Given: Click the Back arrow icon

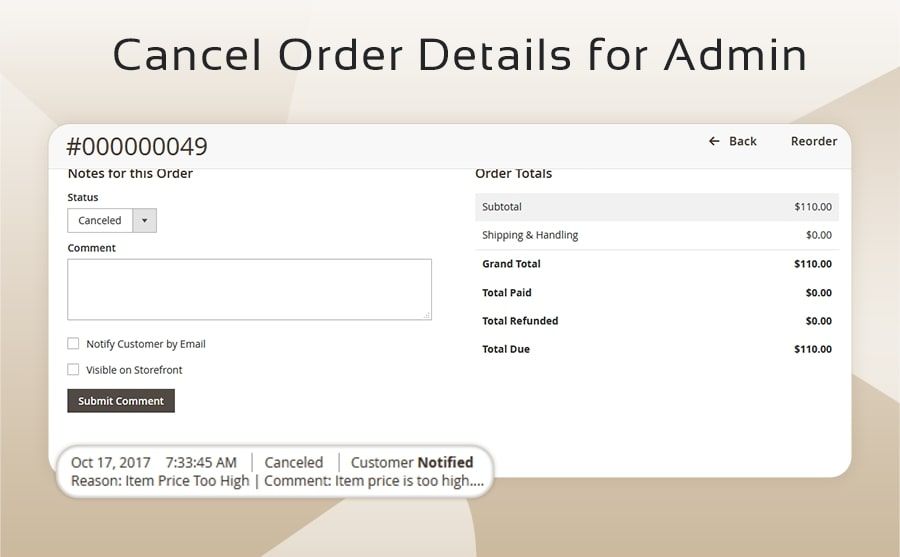Looking at the screenshot, I should click(x=714, y=142).
